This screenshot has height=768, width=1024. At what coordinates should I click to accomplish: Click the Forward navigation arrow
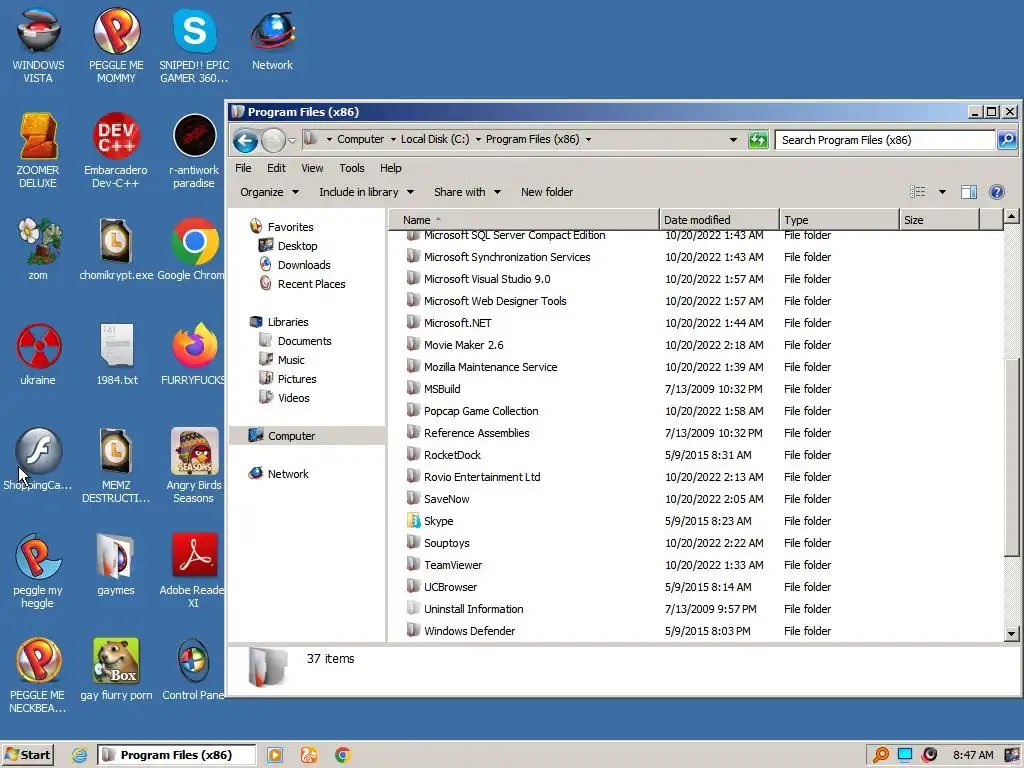273,140
